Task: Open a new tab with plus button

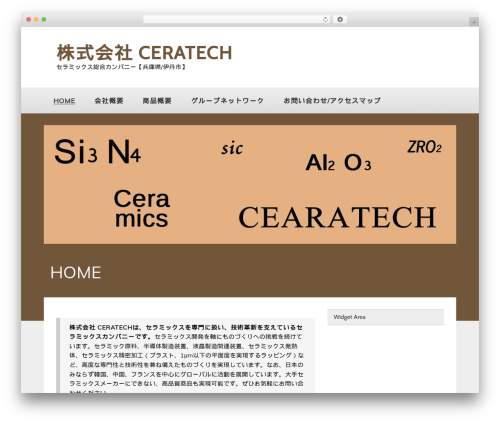Action: pos(474,22)
